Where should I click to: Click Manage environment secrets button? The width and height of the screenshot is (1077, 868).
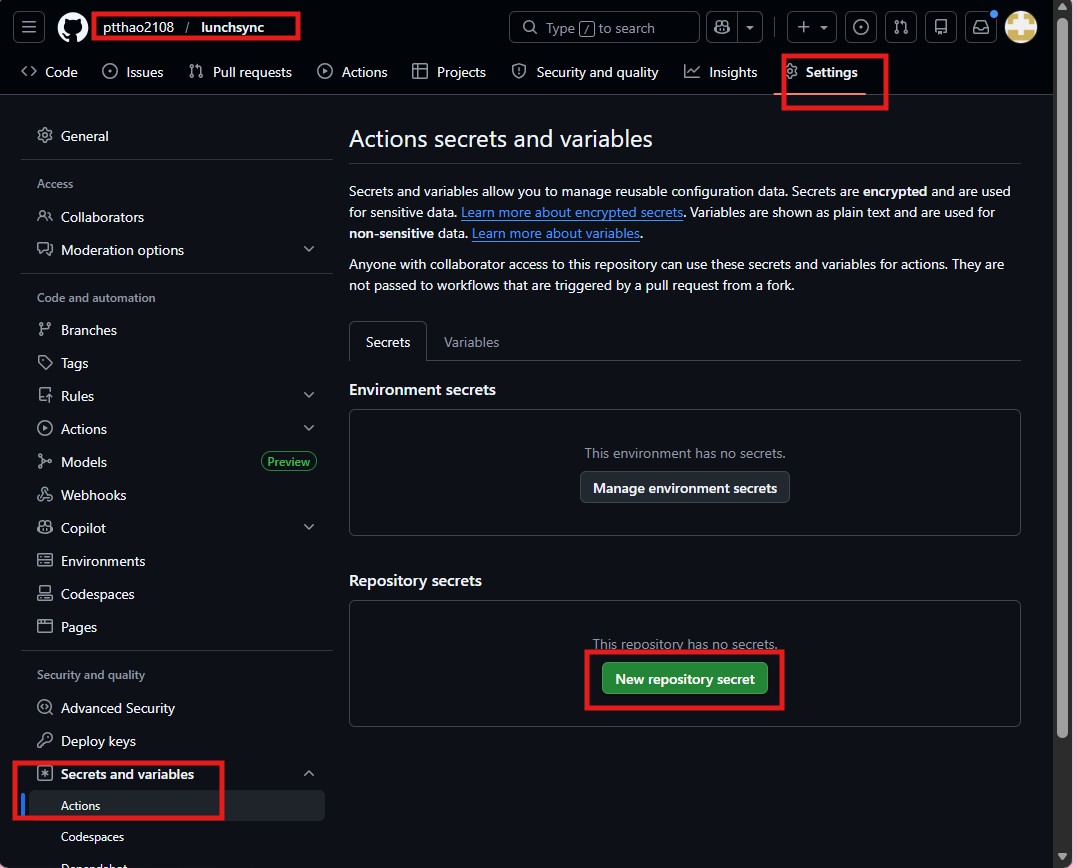pos(685,488)
